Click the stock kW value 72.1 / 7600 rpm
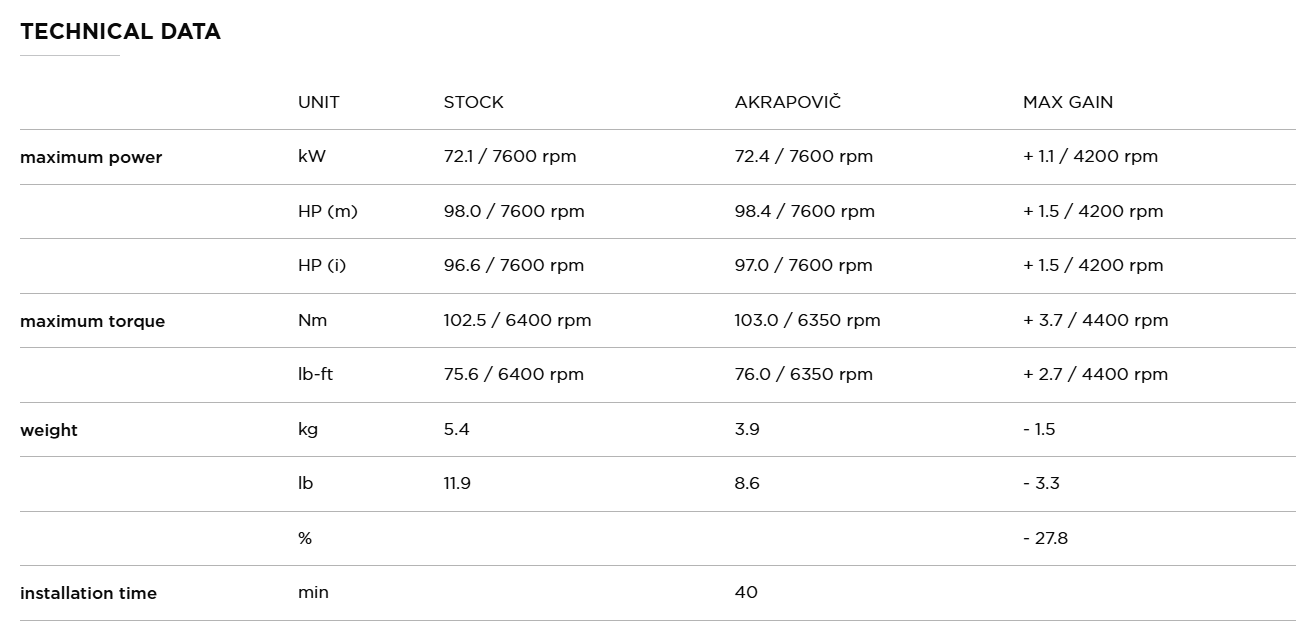This screenshot has width=1302, height=623. pos(510,156)
